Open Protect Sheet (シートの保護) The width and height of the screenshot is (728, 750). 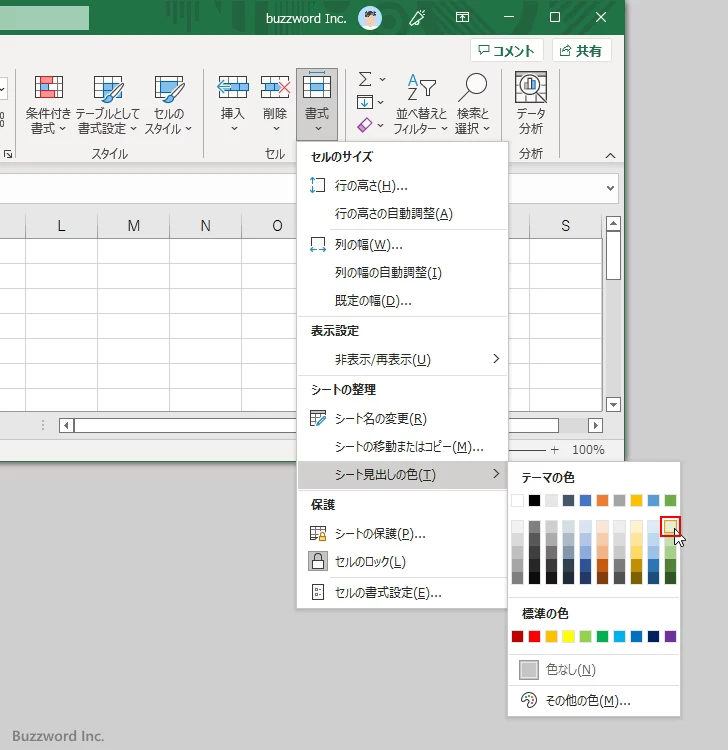click(402, 533)
